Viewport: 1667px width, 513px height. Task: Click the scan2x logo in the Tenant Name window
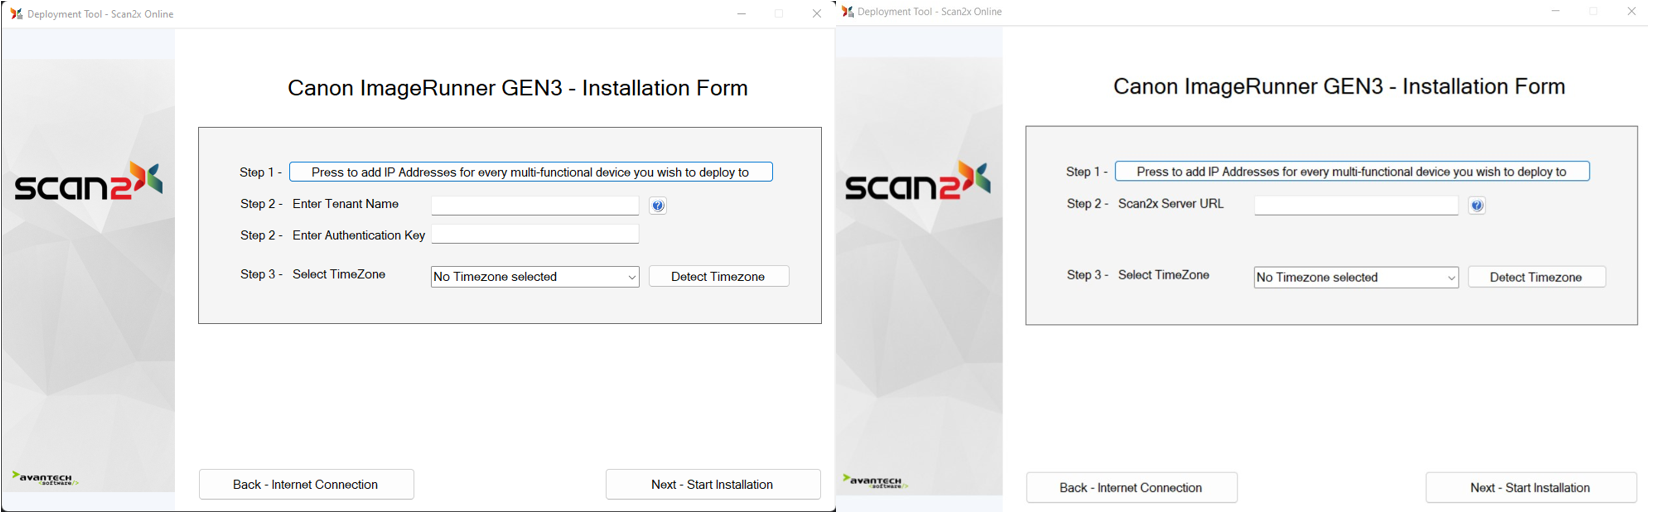pyautogui.click(x=88, y=183)
